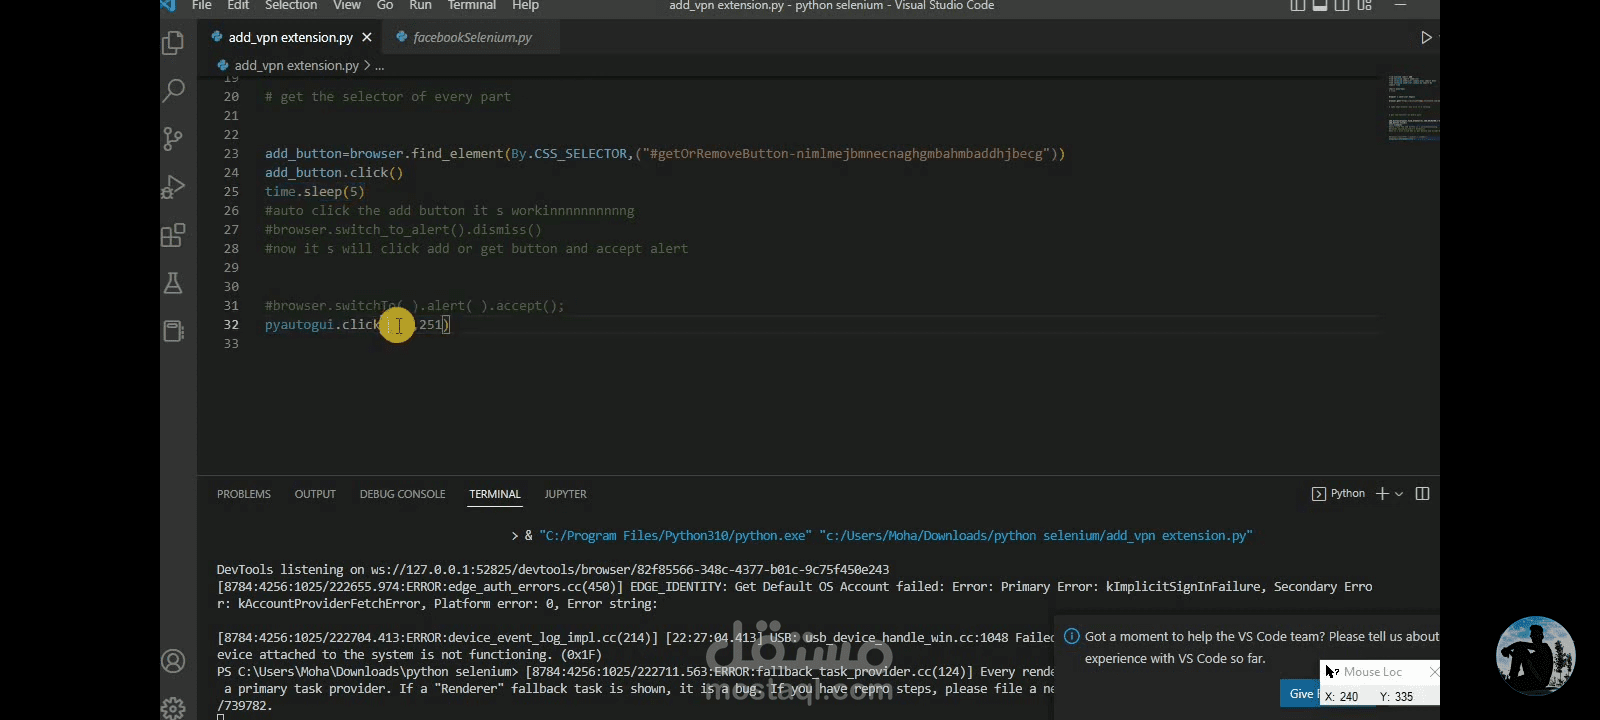This screenshot has width=1600, height=720.
Task: Open the Testing flask view
Action: pyautogui.click(x=173, y=283)
